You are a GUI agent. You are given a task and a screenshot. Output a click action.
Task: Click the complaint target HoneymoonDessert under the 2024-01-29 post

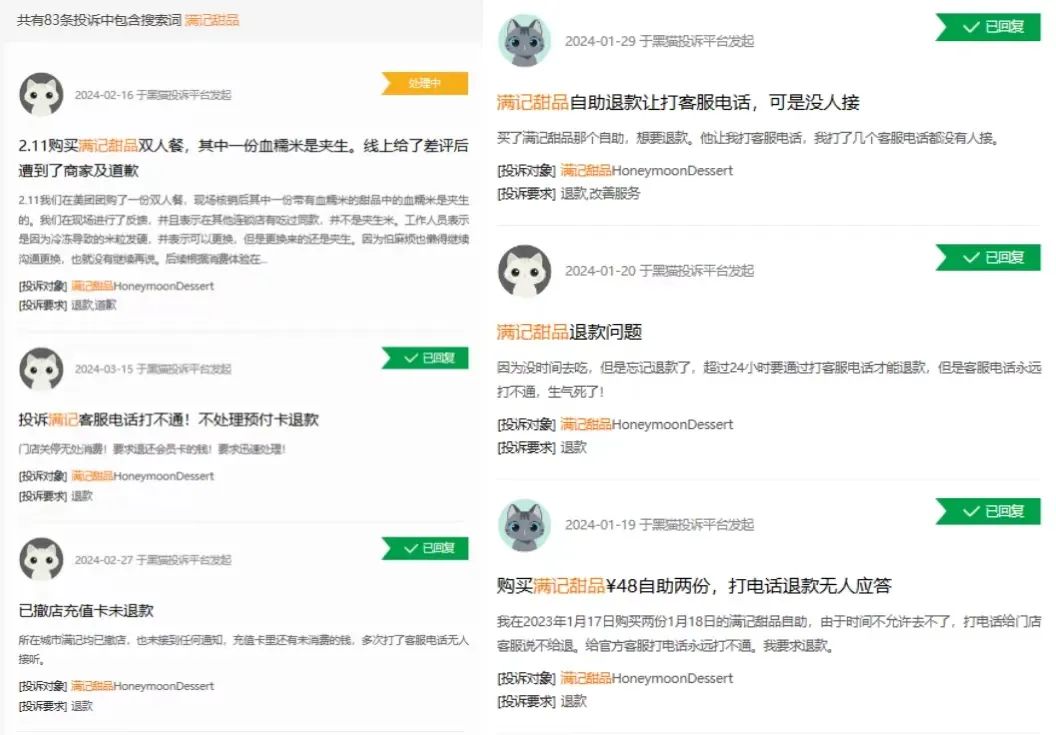(x=647, y=170)
